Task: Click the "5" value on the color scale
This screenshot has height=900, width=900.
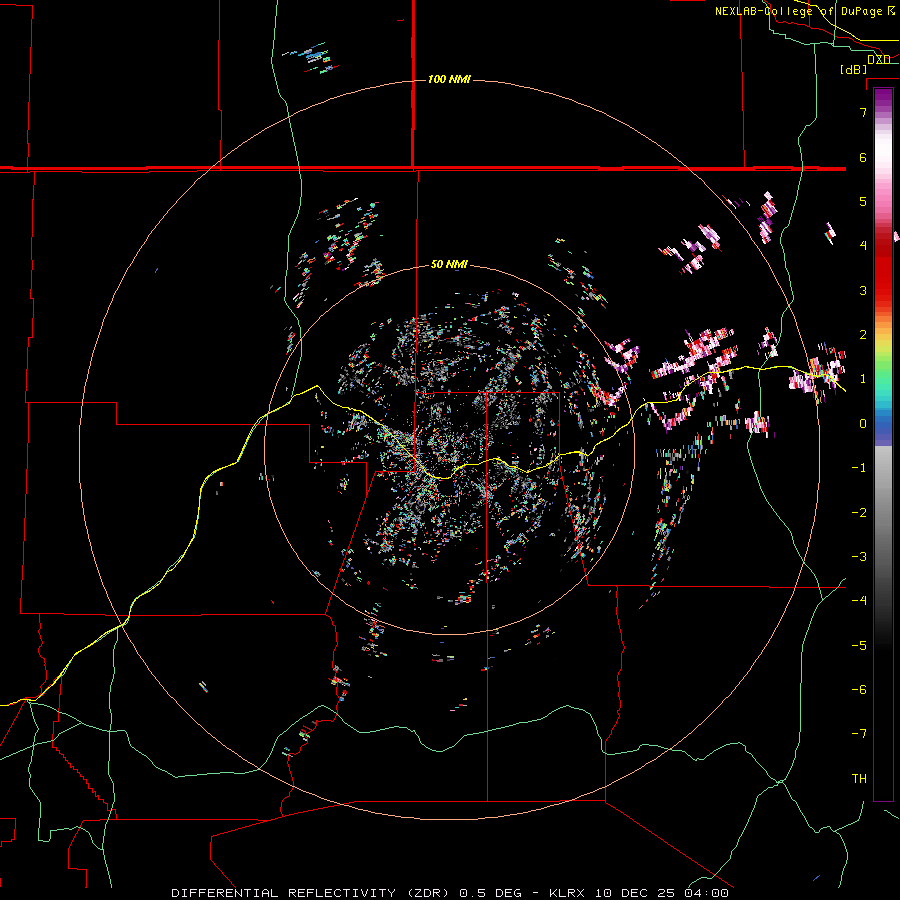Action: click(863, 201)
